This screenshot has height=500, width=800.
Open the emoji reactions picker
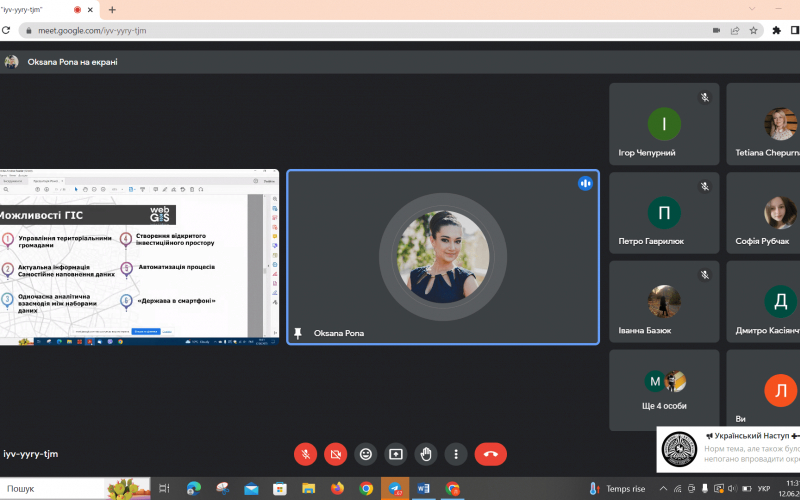365,453
